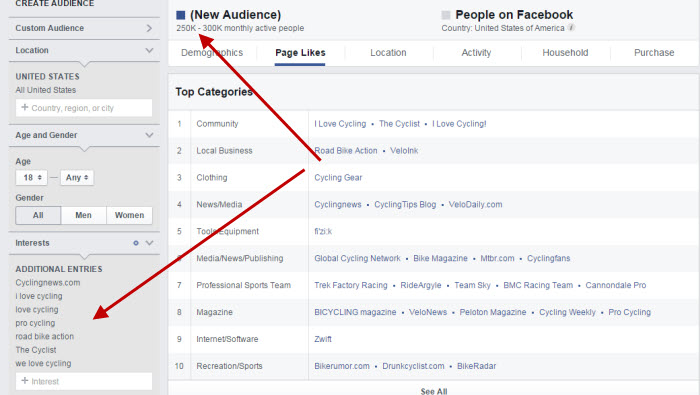Open the Bike Magazine link
This screenshot has width=700, height=395.
(440, 258)
